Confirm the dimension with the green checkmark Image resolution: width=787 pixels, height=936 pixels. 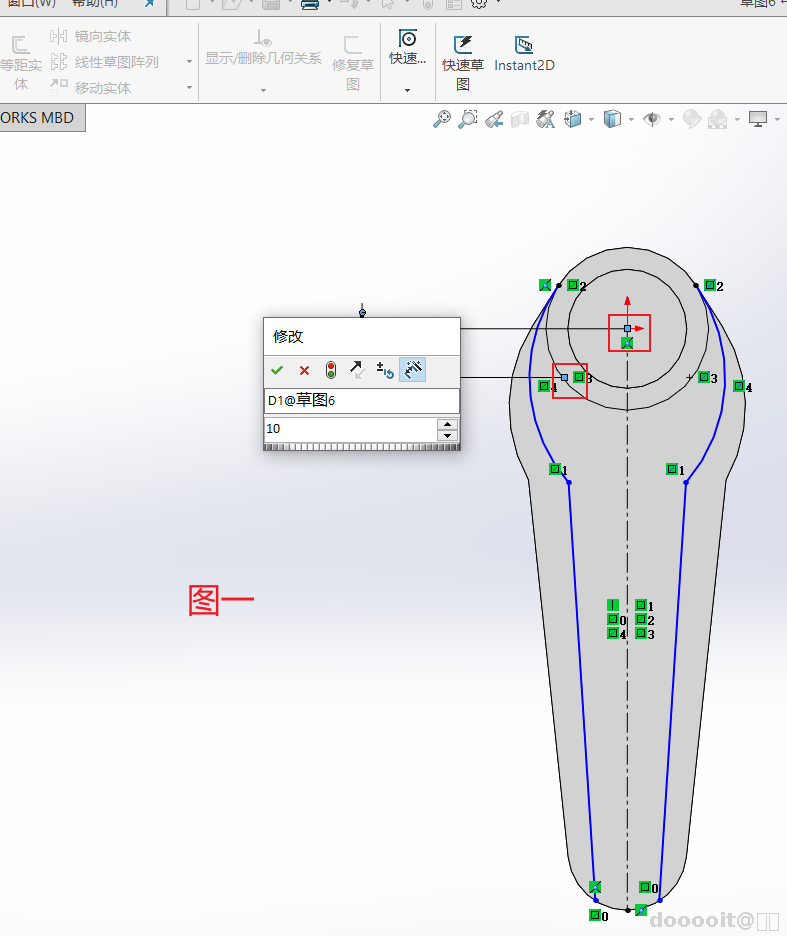pyautogui.click(x=277, y=370)
